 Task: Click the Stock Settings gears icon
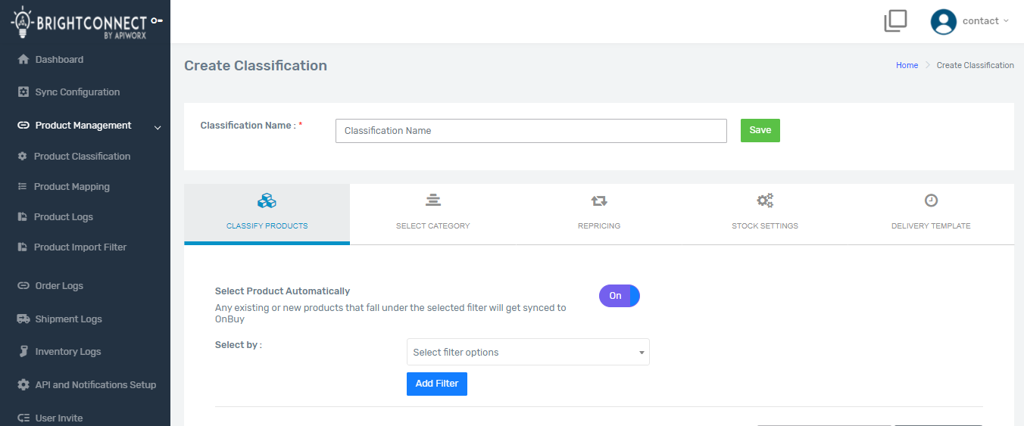pyautogui.click(x=765, y=201)
